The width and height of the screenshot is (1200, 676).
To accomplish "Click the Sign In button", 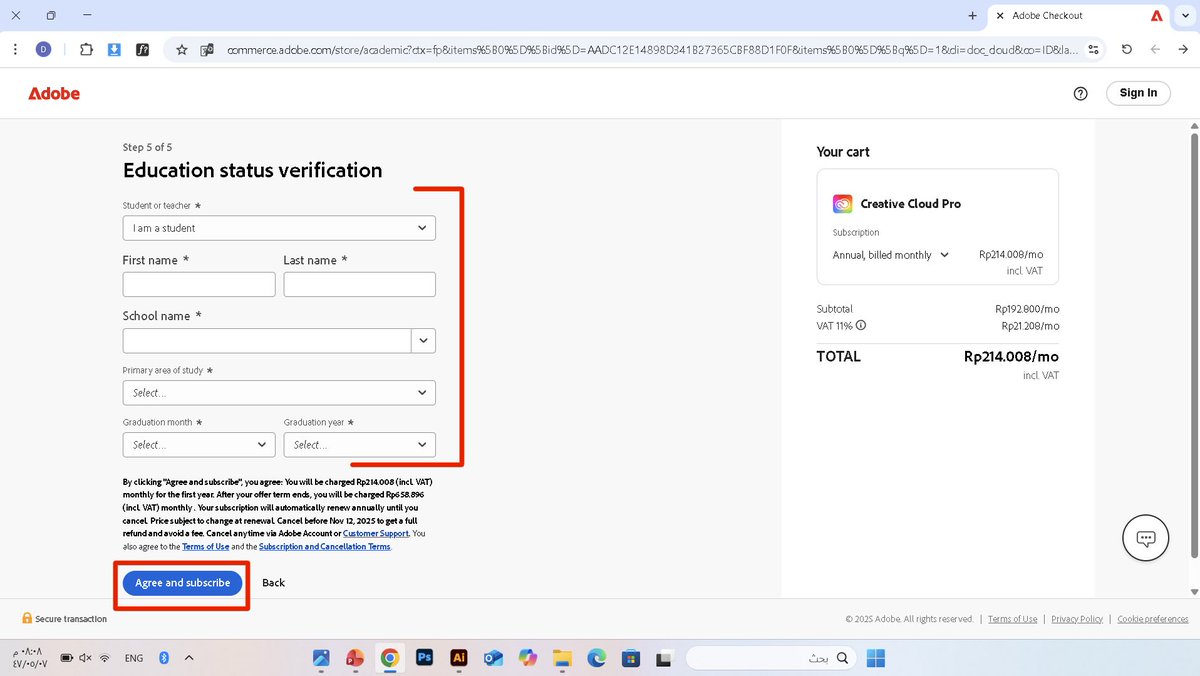I will coord(1138,93).
